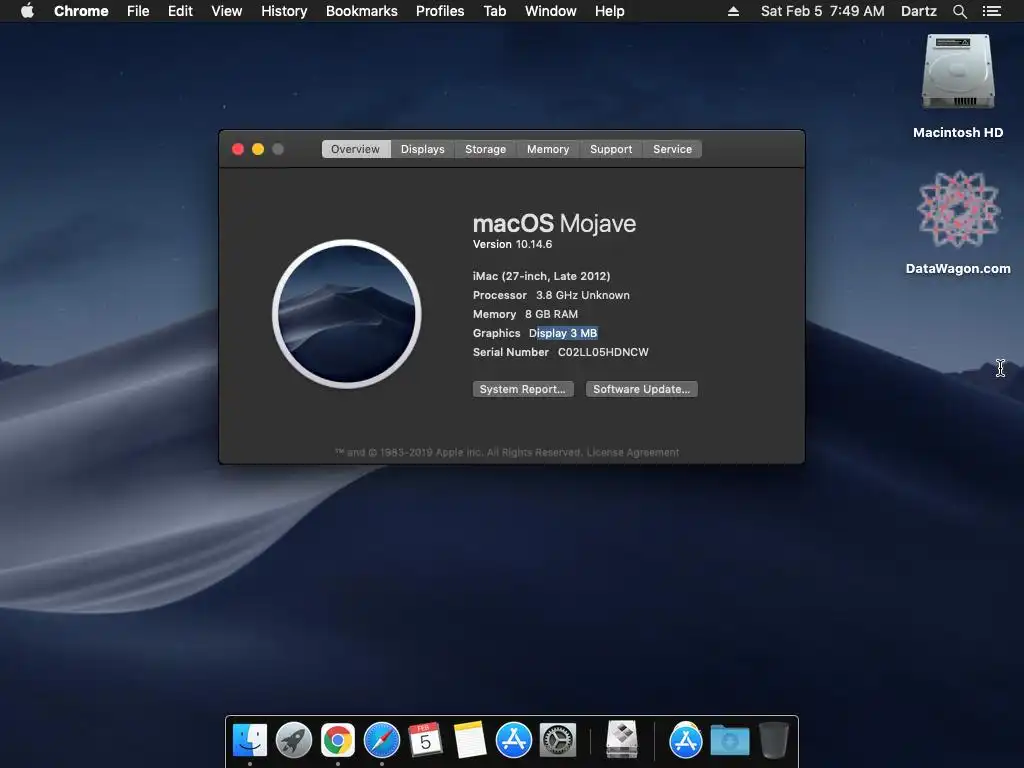Screen dimensions: 1024x768
Task: Click the eject icon in menu bar
Action: [x=733, y=11]
